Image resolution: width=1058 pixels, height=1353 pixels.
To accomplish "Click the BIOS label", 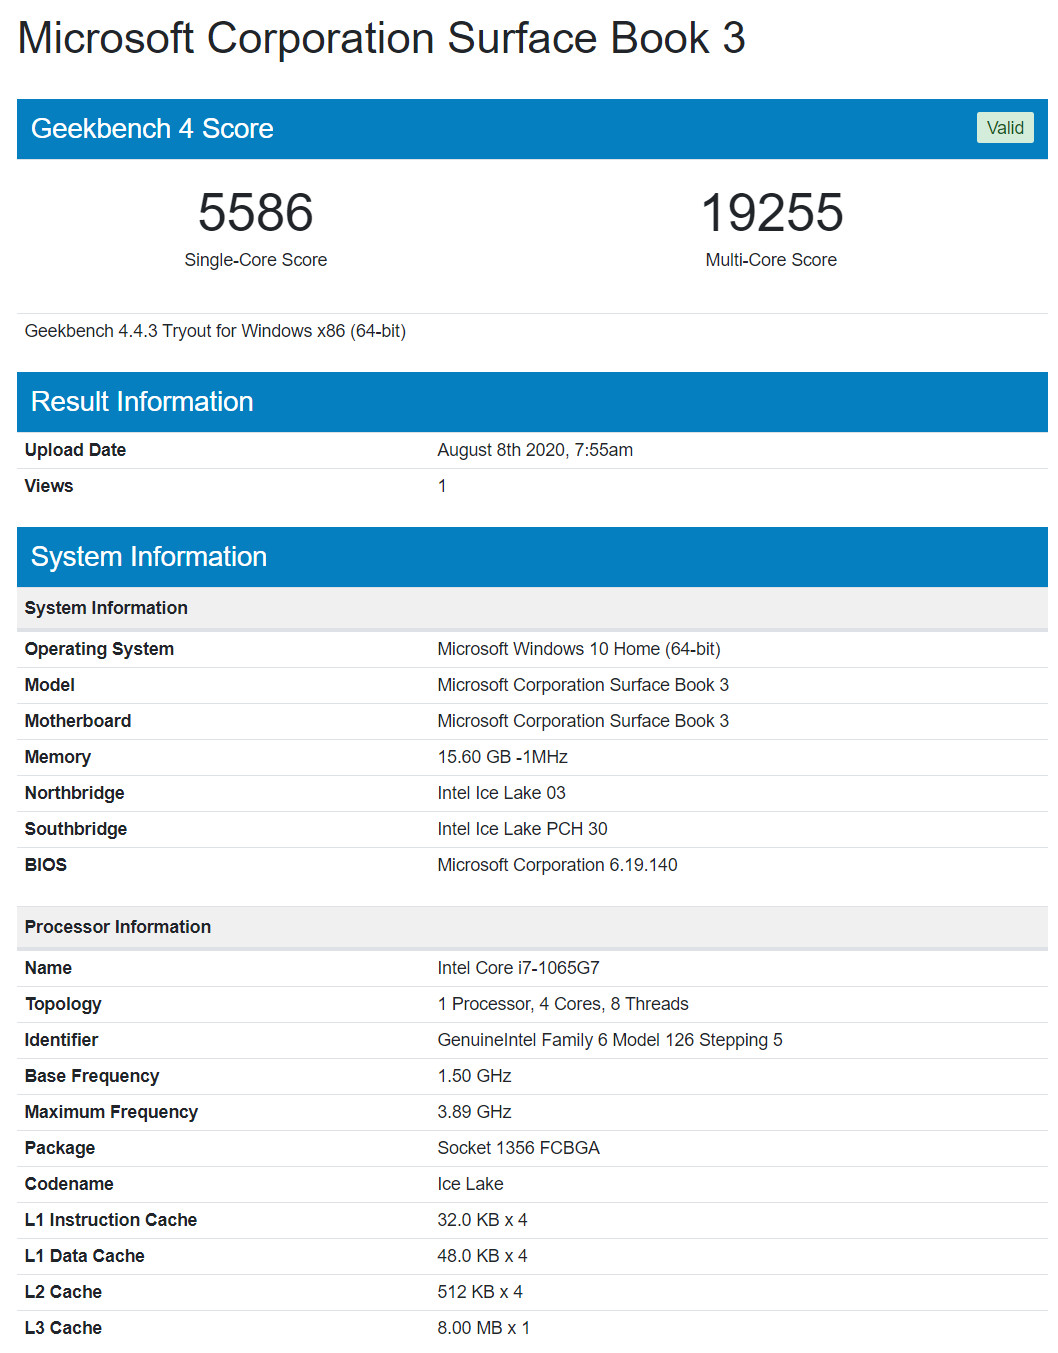I will [x=46, y=865].
